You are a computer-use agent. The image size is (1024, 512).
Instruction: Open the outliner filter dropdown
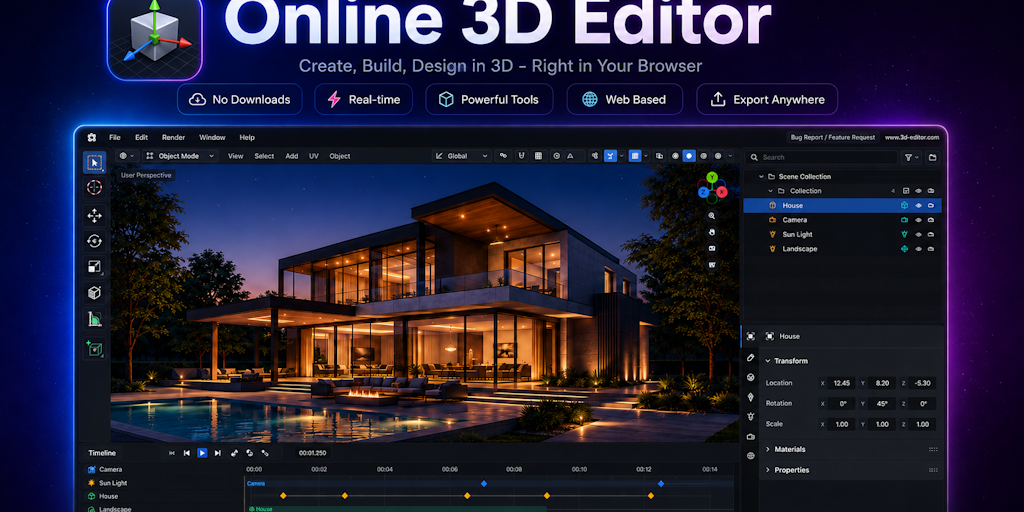910,157
